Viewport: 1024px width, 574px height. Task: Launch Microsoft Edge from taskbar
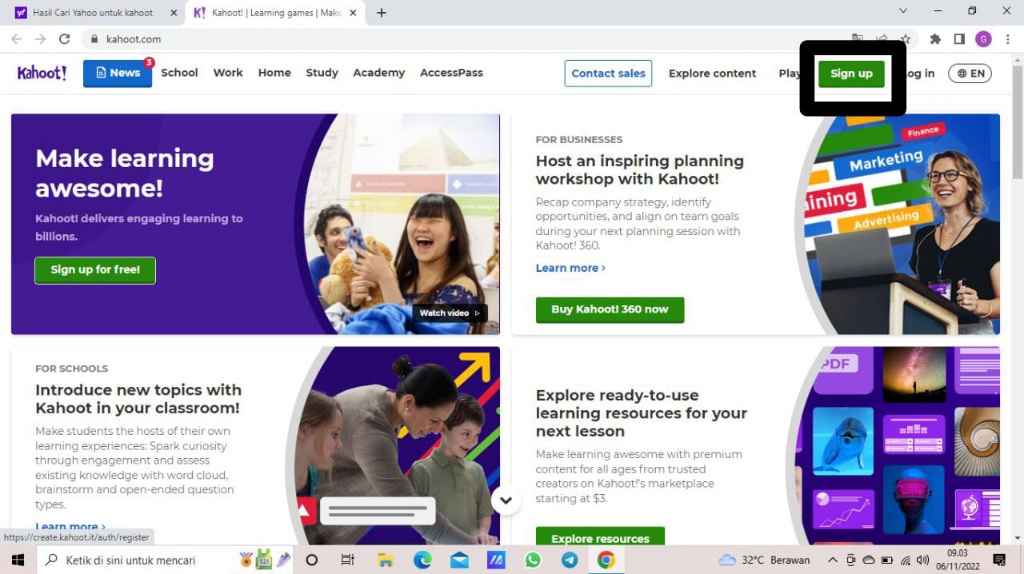(x=423, y=560)
